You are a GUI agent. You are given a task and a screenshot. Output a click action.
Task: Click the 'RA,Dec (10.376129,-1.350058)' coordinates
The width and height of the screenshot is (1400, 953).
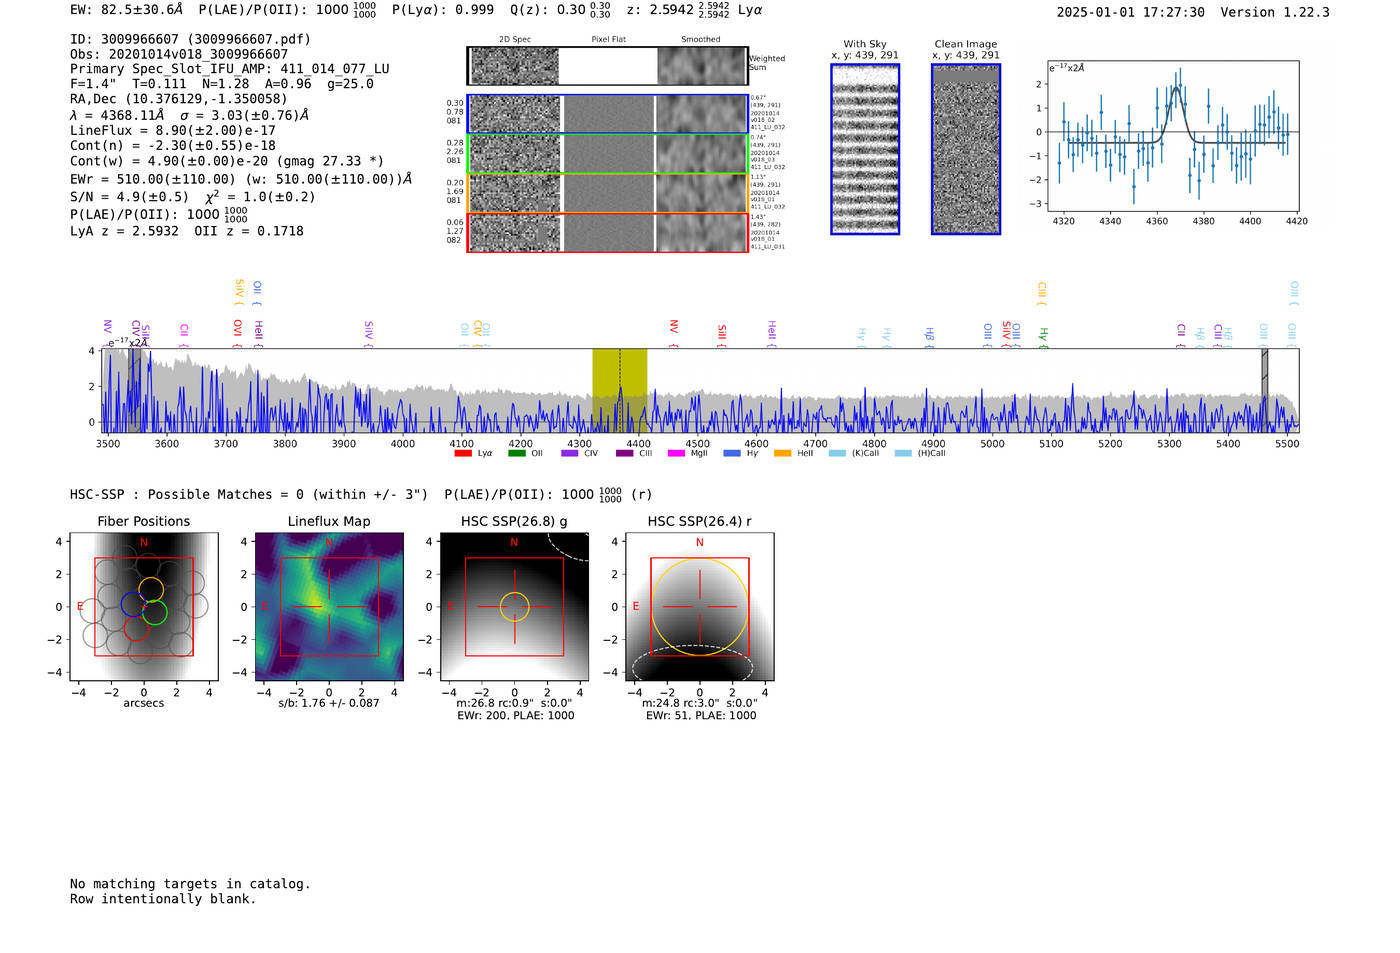pos(178,99)
